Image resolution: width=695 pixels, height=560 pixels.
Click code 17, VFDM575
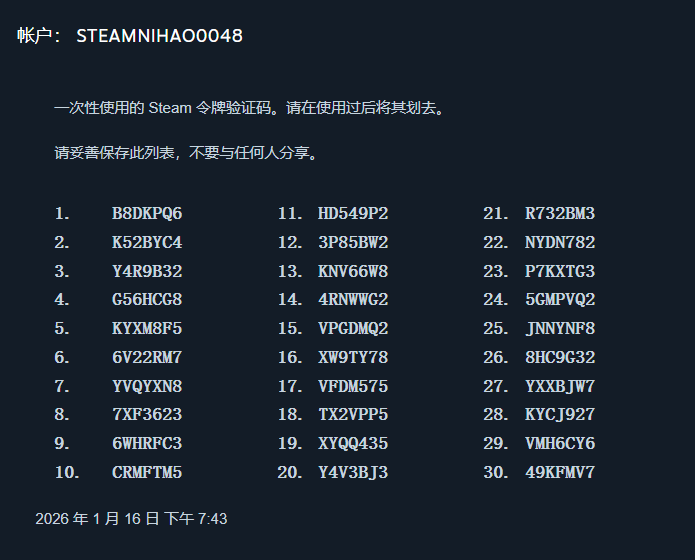click(x=353, y=386)
